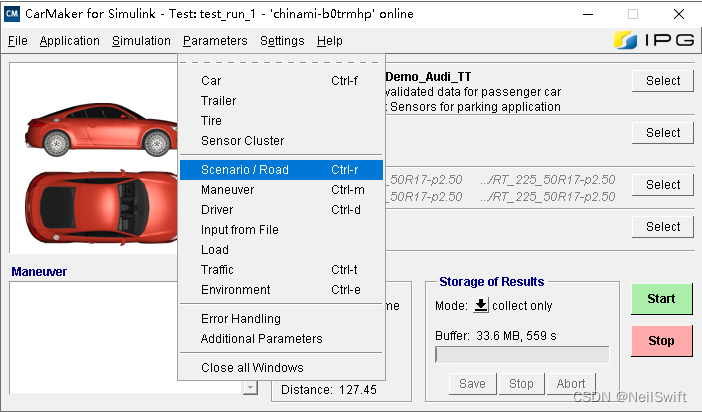Choose Input from File entry
The width and height of the screenshot is (702, 412).
[281, 230]
